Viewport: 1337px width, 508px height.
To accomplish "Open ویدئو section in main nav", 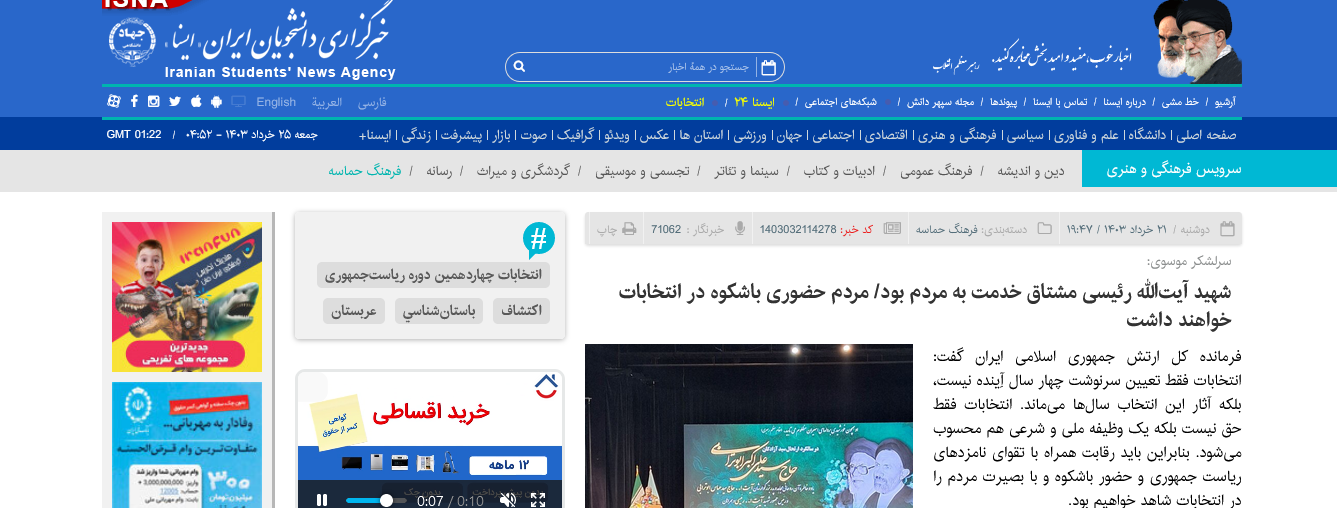I will [616, 134].
